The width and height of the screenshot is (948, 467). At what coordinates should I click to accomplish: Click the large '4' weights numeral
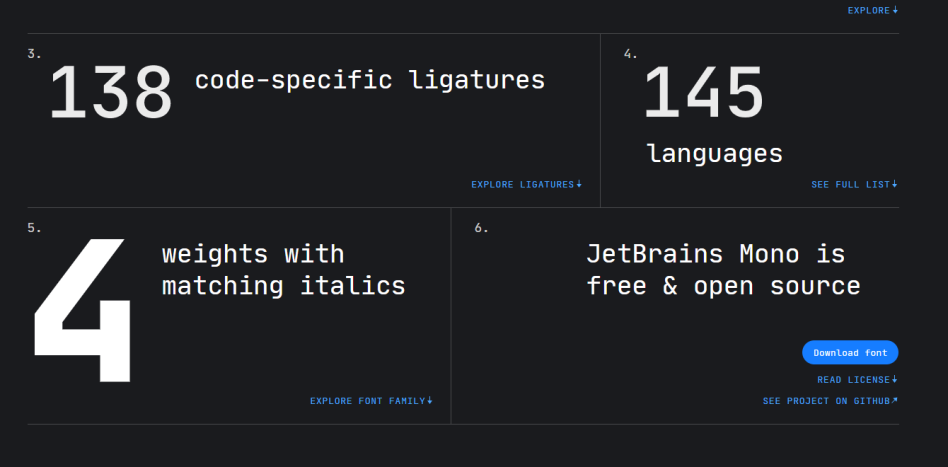[x=82, y=310]
